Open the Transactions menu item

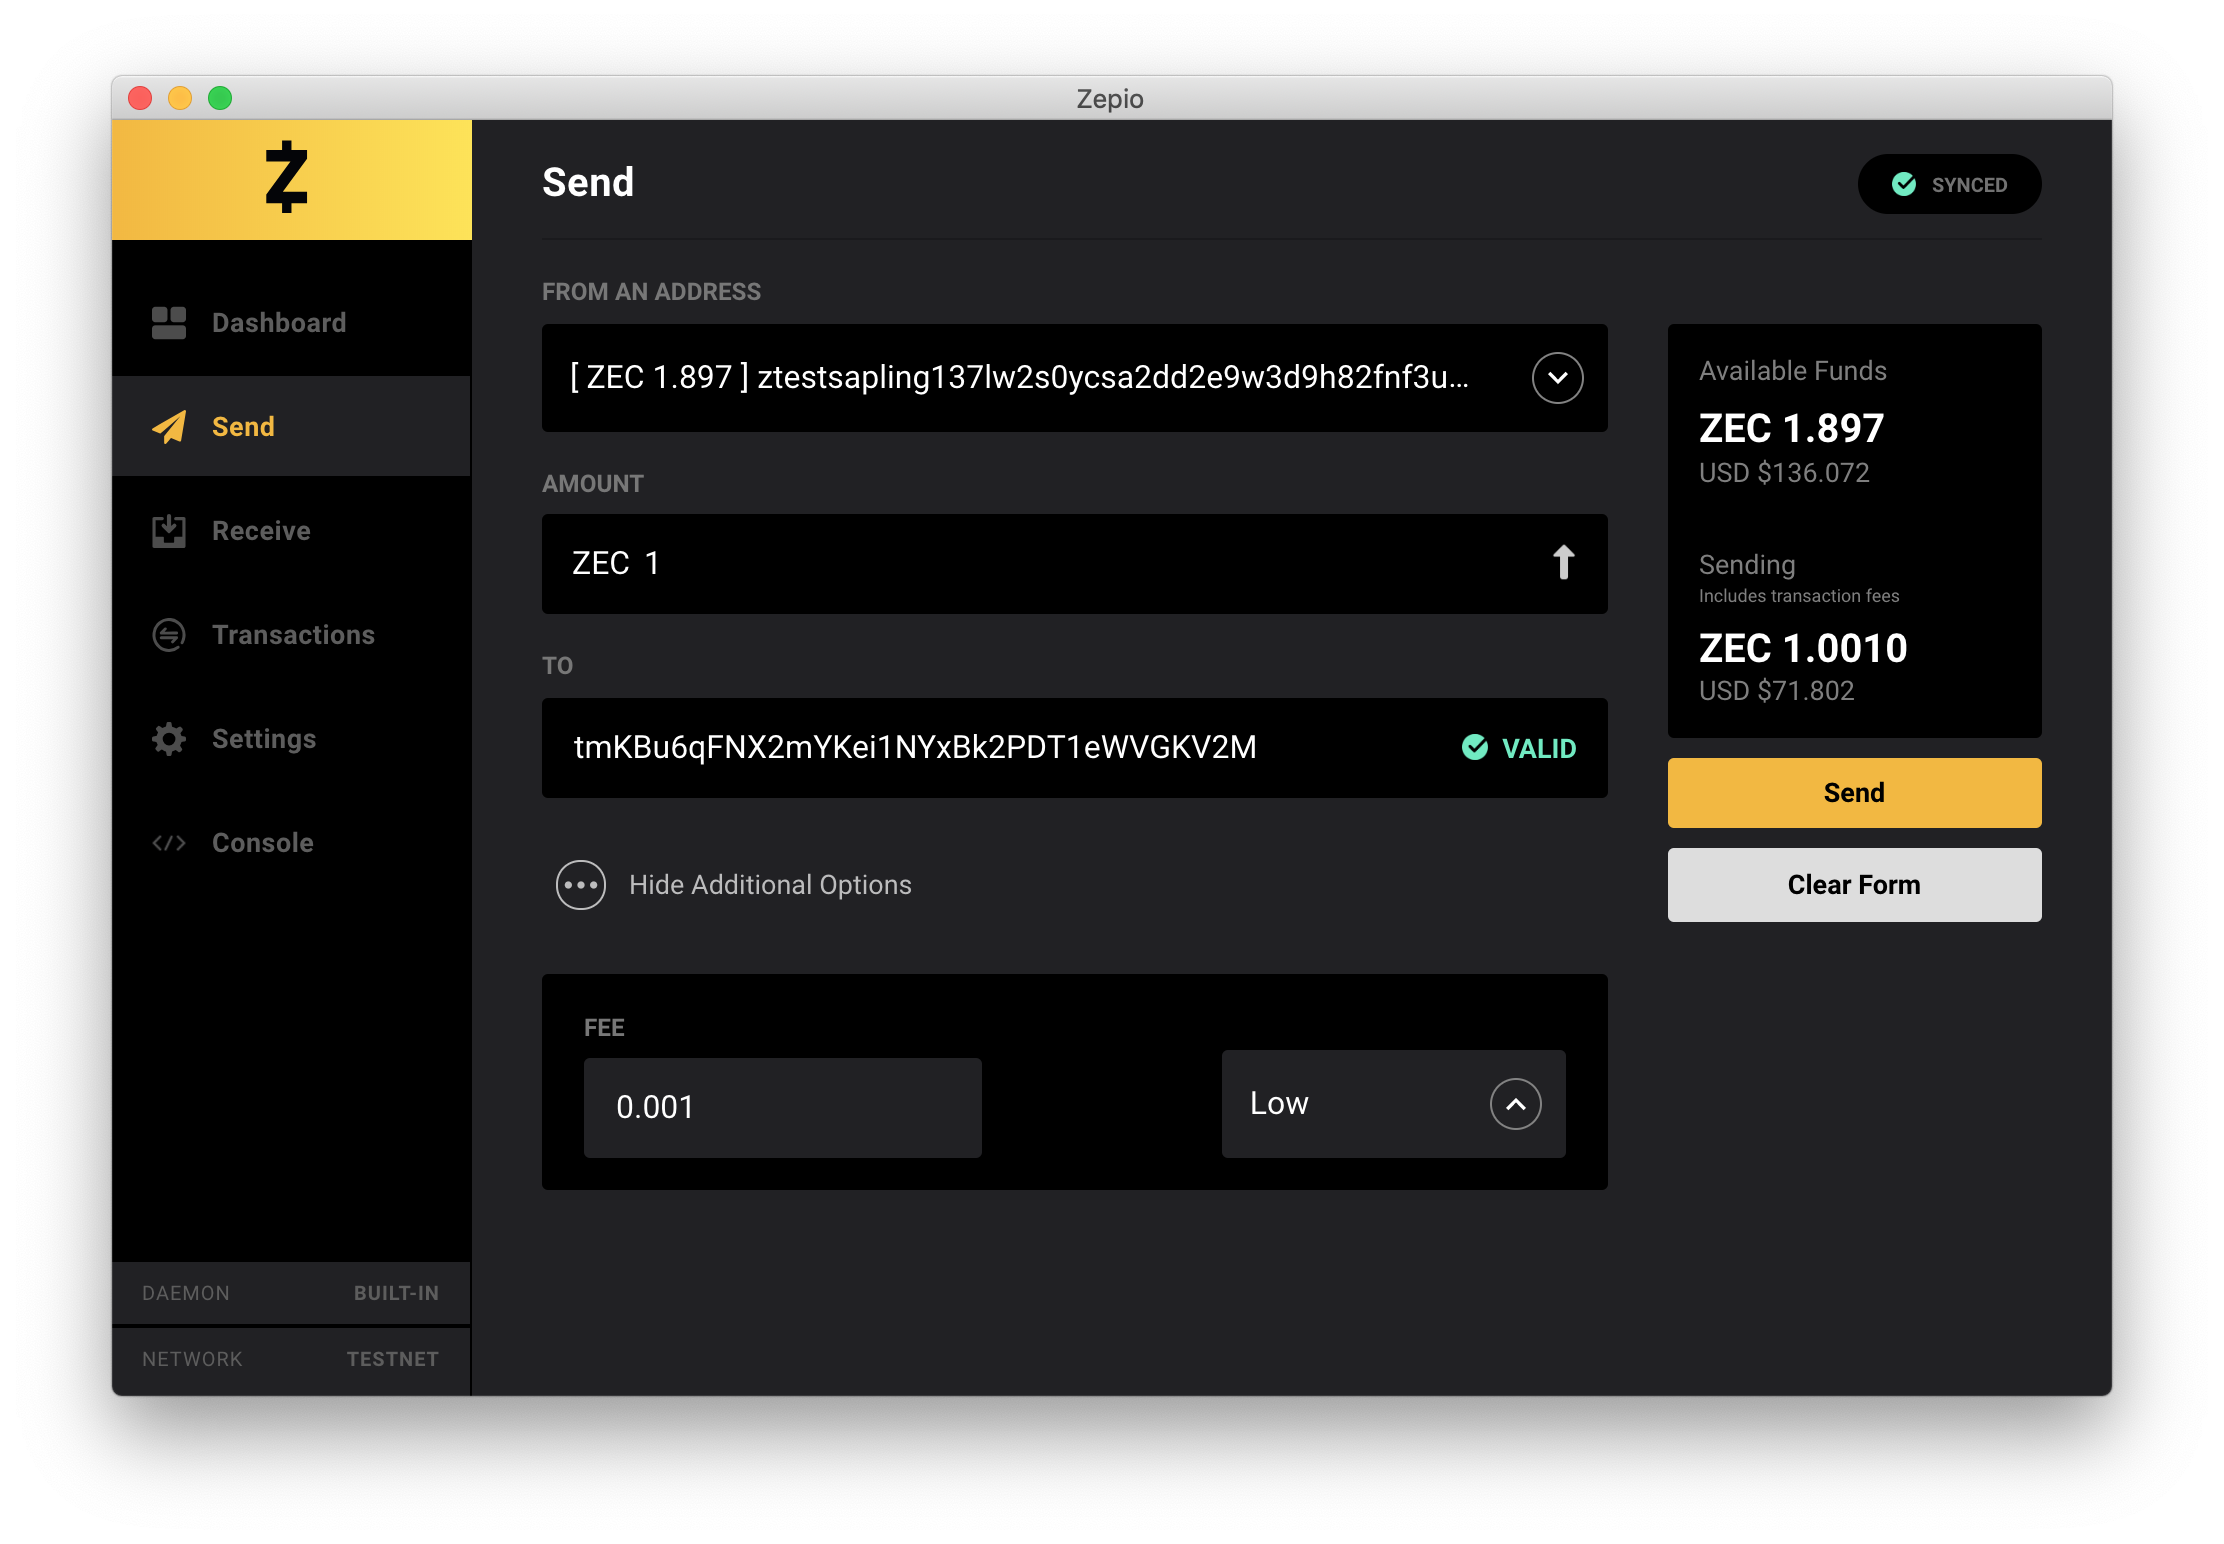pyautogui.click(x=293, y=635)
